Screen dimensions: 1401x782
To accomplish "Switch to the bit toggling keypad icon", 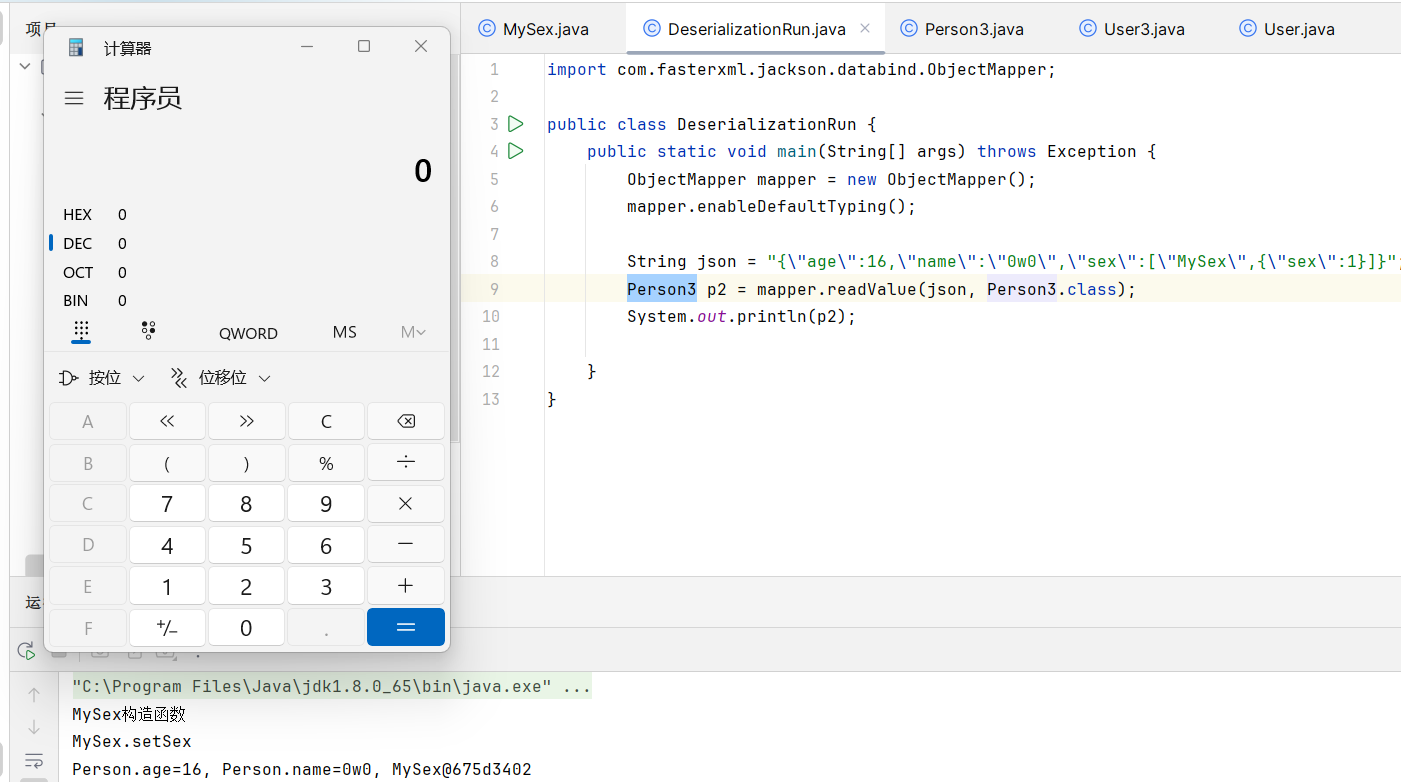I will tap(148, 331).
